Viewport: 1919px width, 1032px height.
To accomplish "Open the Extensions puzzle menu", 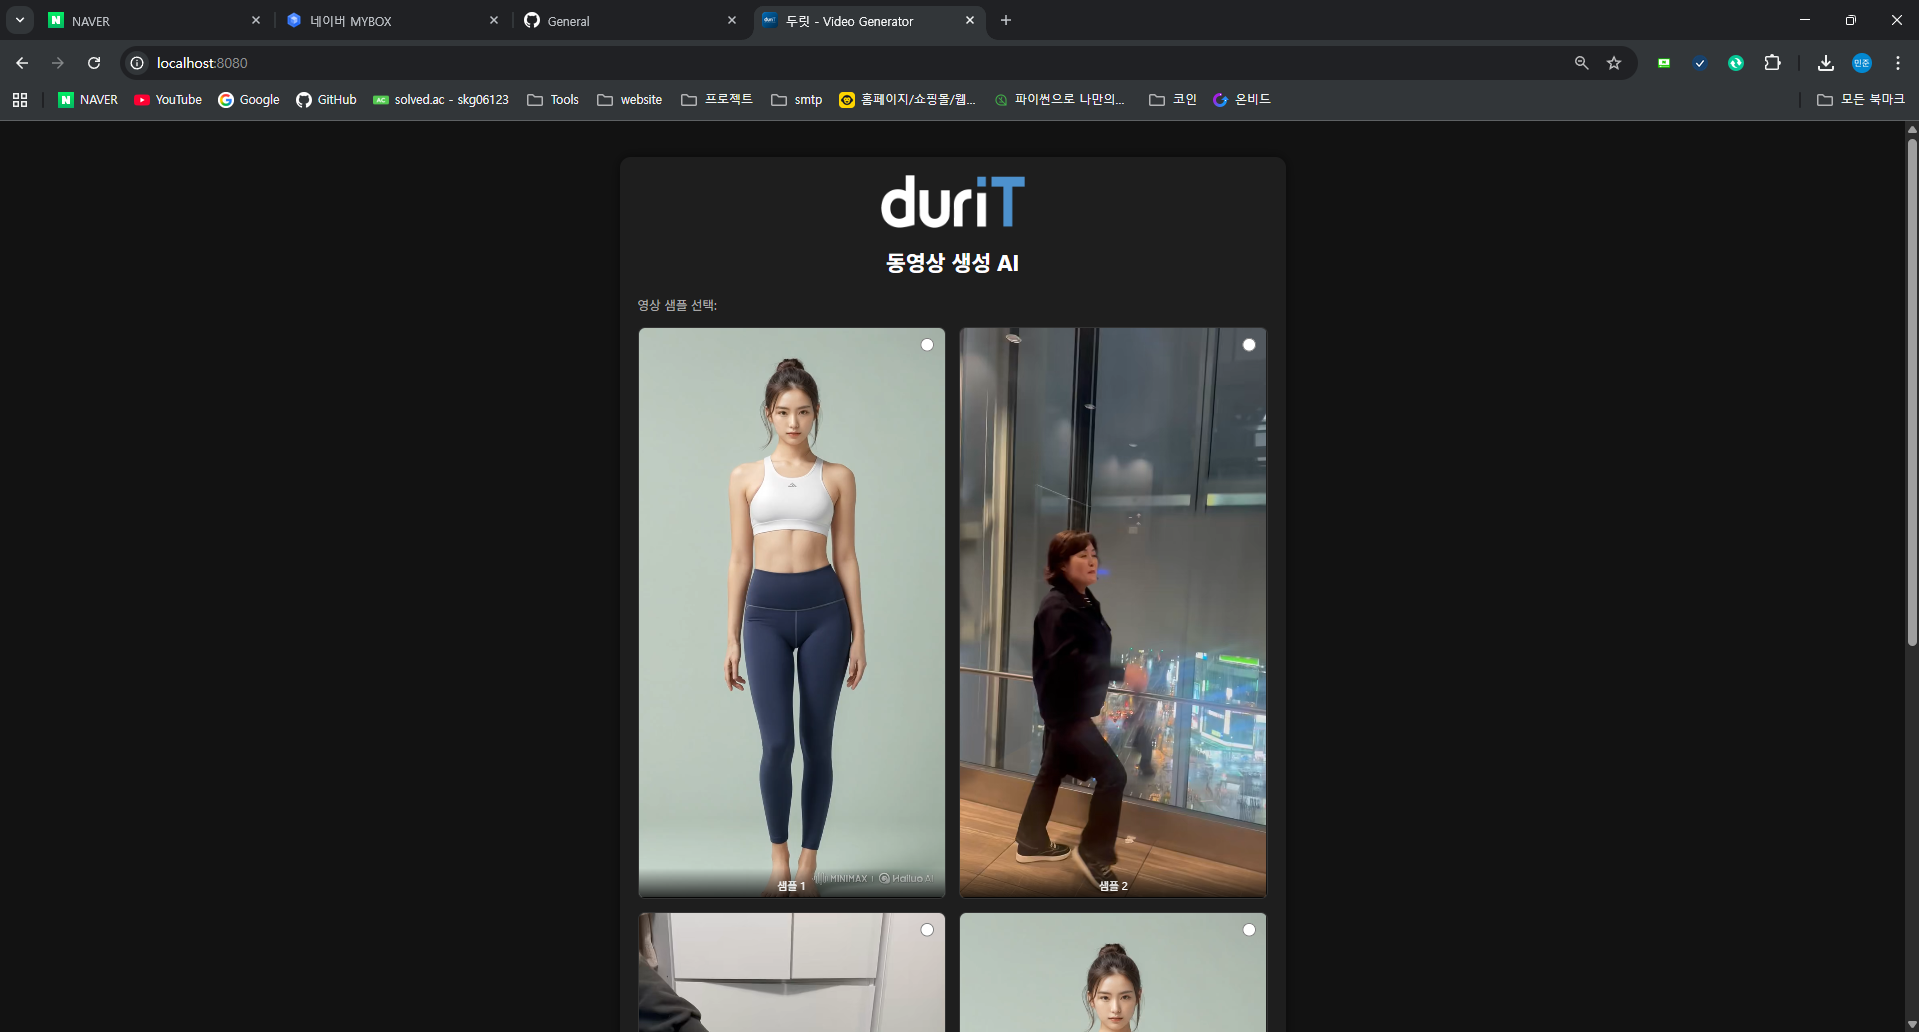I will tap(1772, 63).
